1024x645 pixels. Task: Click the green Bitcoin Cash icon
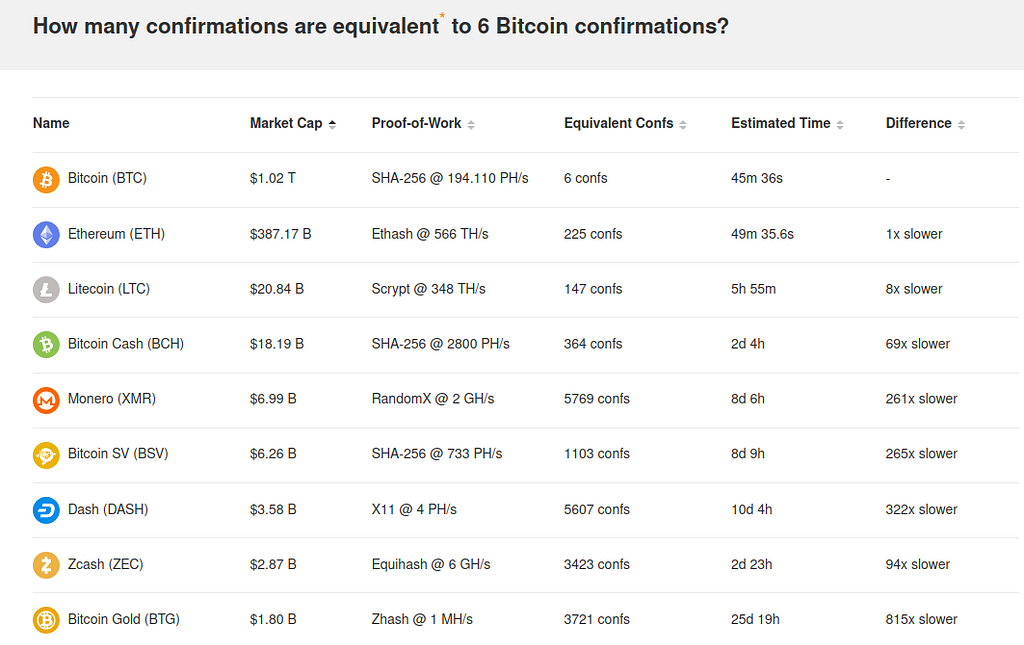[46, 344]
